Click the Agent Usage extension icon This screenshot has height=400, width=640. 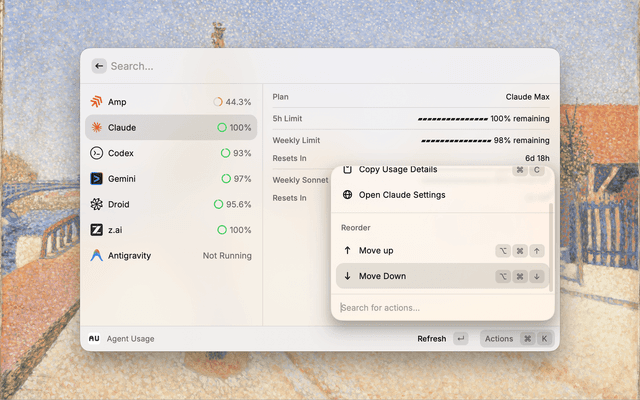tap(94, 339)
